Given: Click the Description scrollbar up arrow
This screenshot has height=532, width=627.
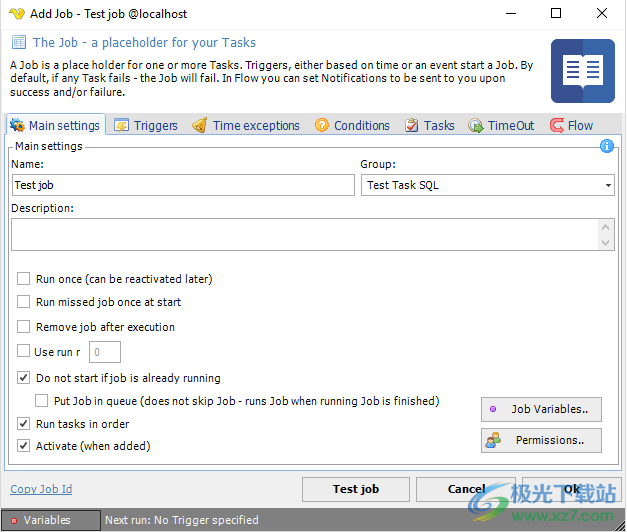Looking at the screenshot, I should point(605,227).
